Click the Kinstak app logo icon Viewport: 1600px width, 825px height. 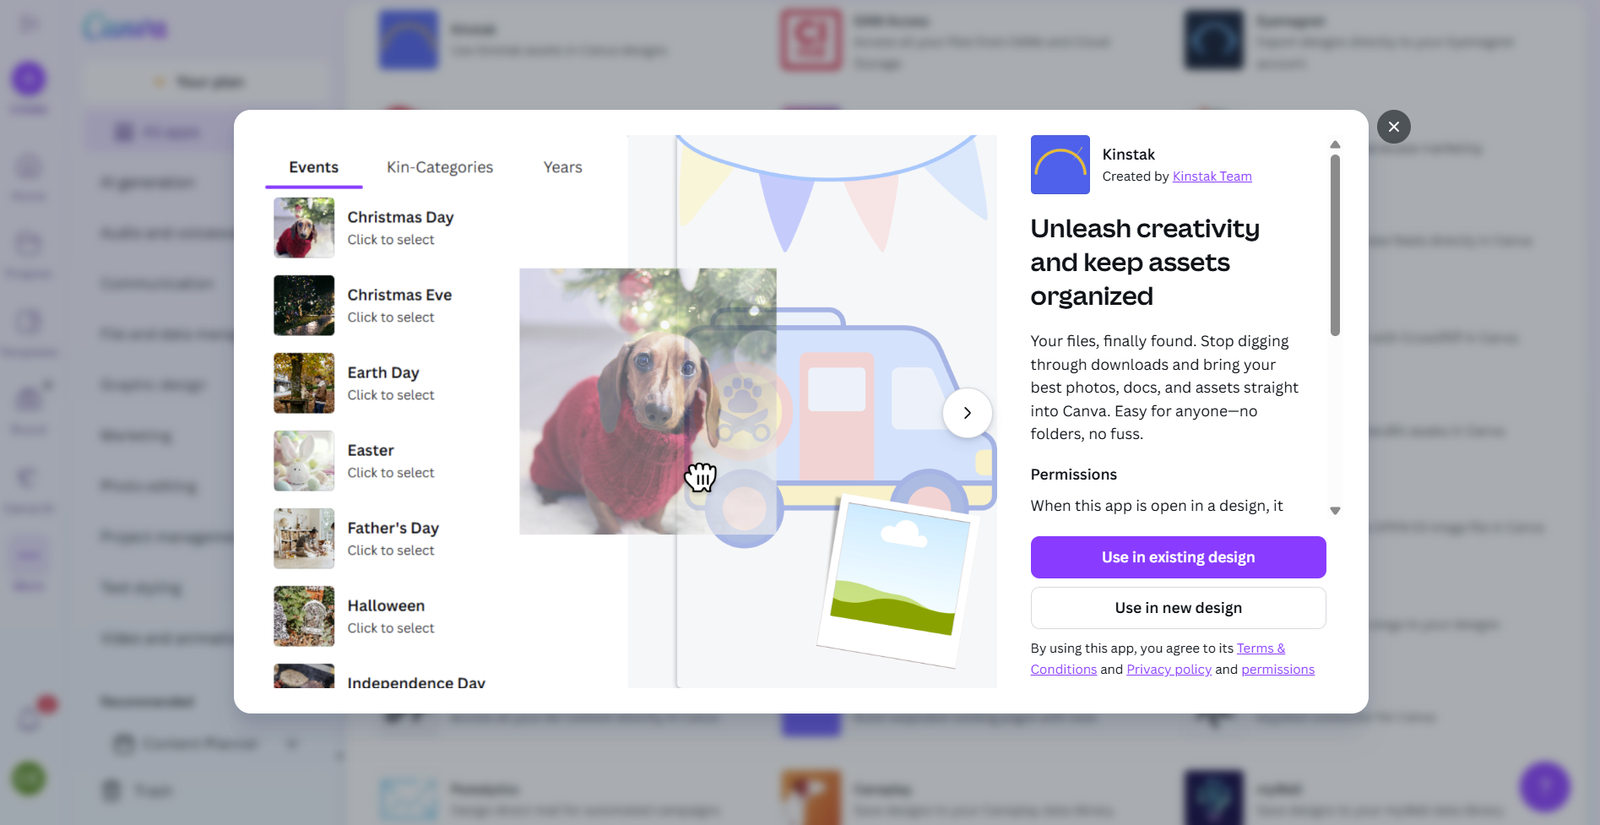(x=1060, y=165)
